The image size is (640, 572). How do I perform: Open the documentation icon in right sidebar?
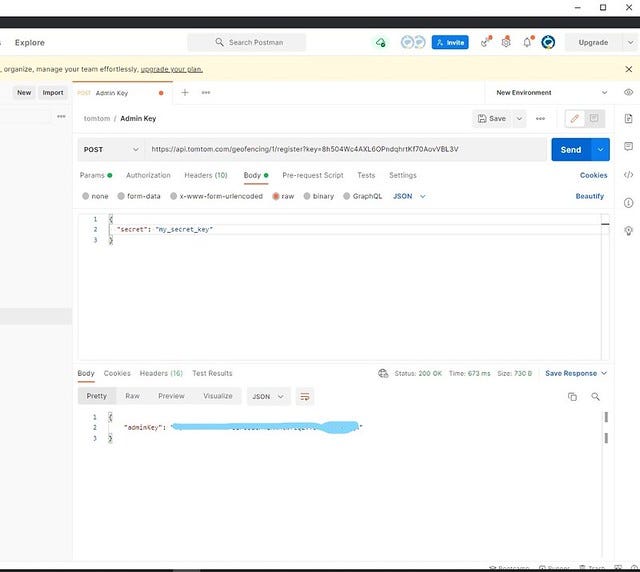[628, 118]
